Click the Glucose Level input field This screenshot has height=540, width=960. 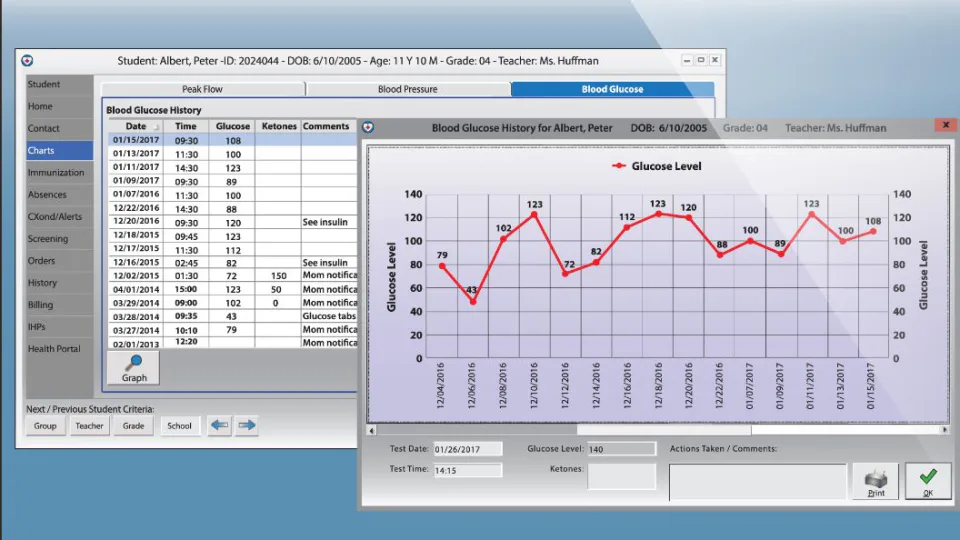pos(621,449)
